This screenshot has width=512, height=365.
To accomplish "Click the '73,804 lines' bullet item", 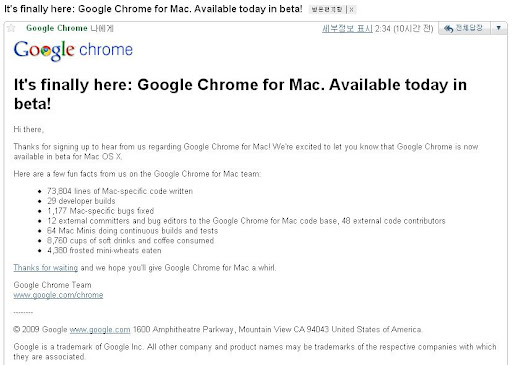I will (x=120, y=191).
